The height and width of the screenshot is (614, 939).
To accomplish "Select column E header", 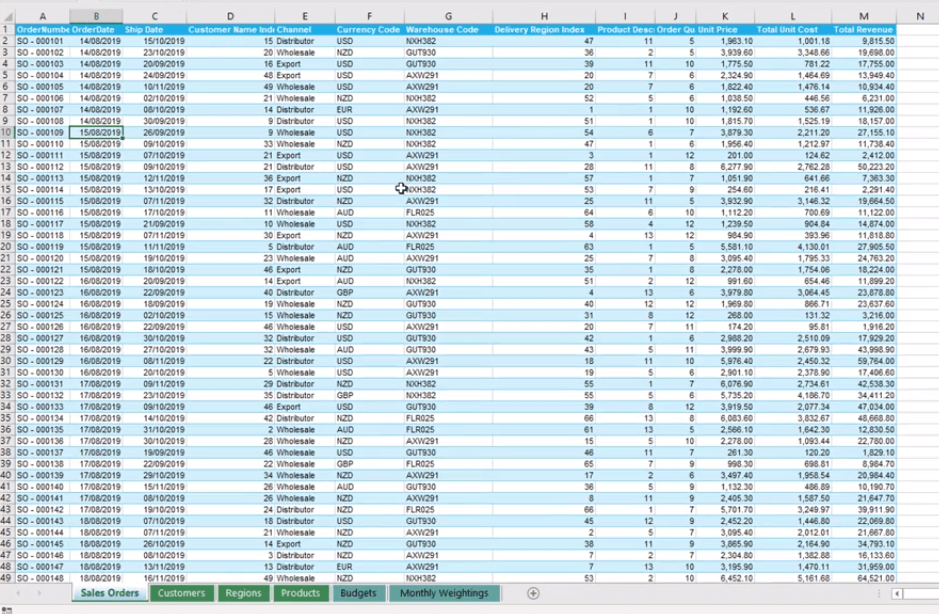I will pyautogui.click(x=305, y=16).
